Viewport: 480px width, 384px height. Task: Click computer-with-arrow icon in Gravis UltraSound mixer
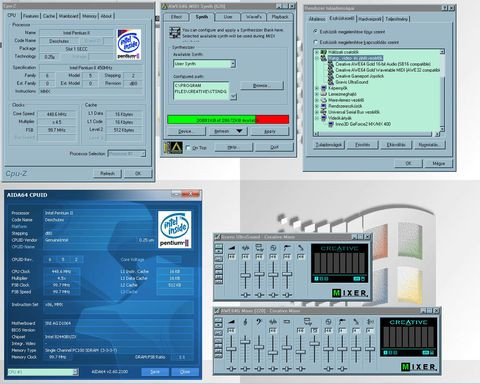pyautogui.click(x=259, y=248)
